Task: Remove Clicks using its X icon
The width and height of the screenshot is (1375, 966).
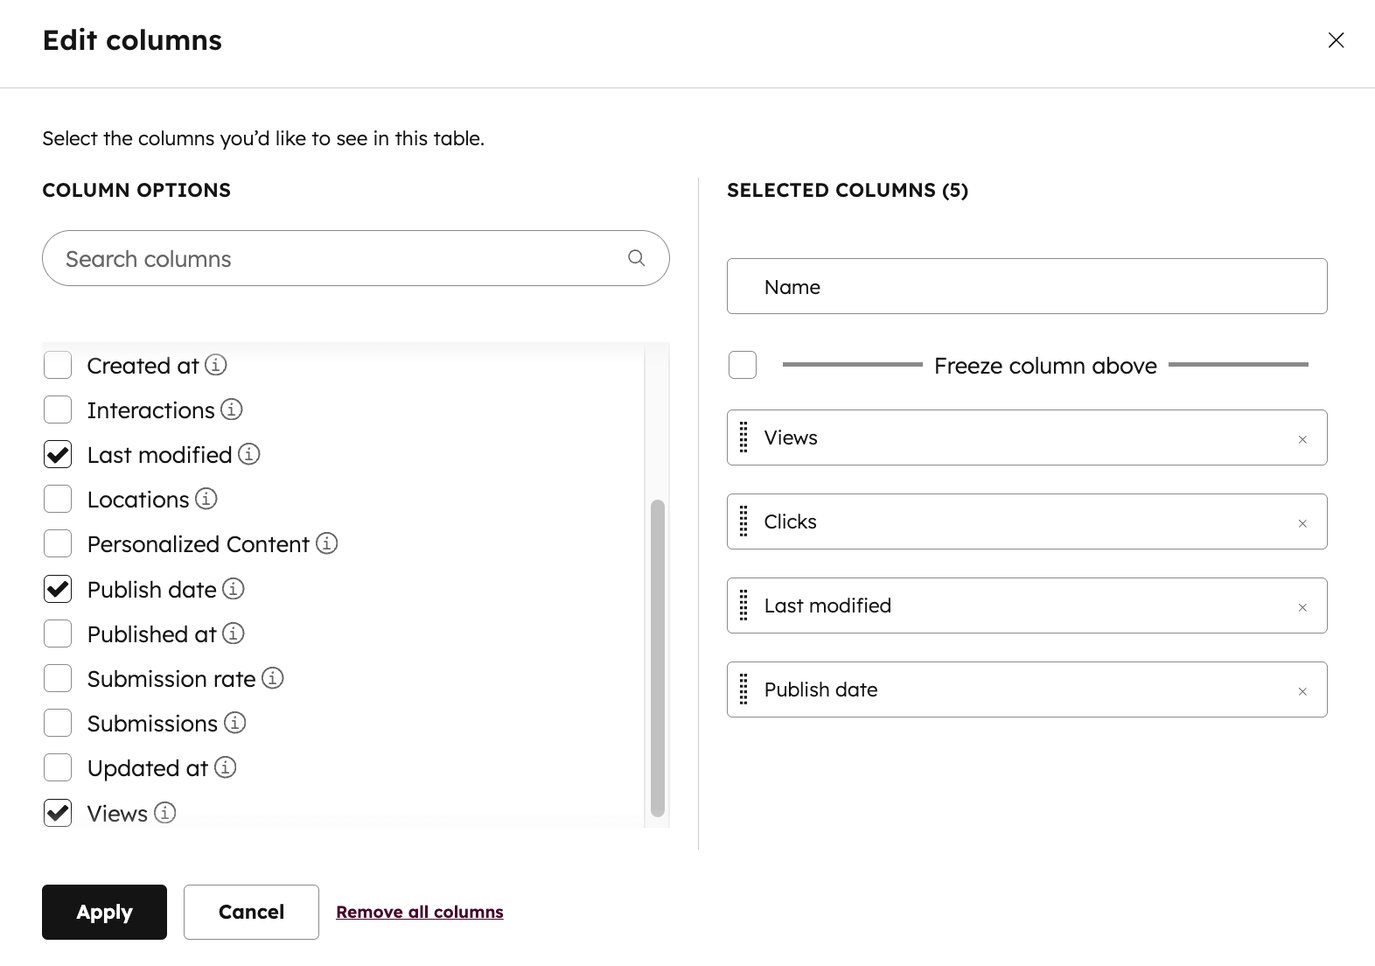Action: [x=1302, y=522]
